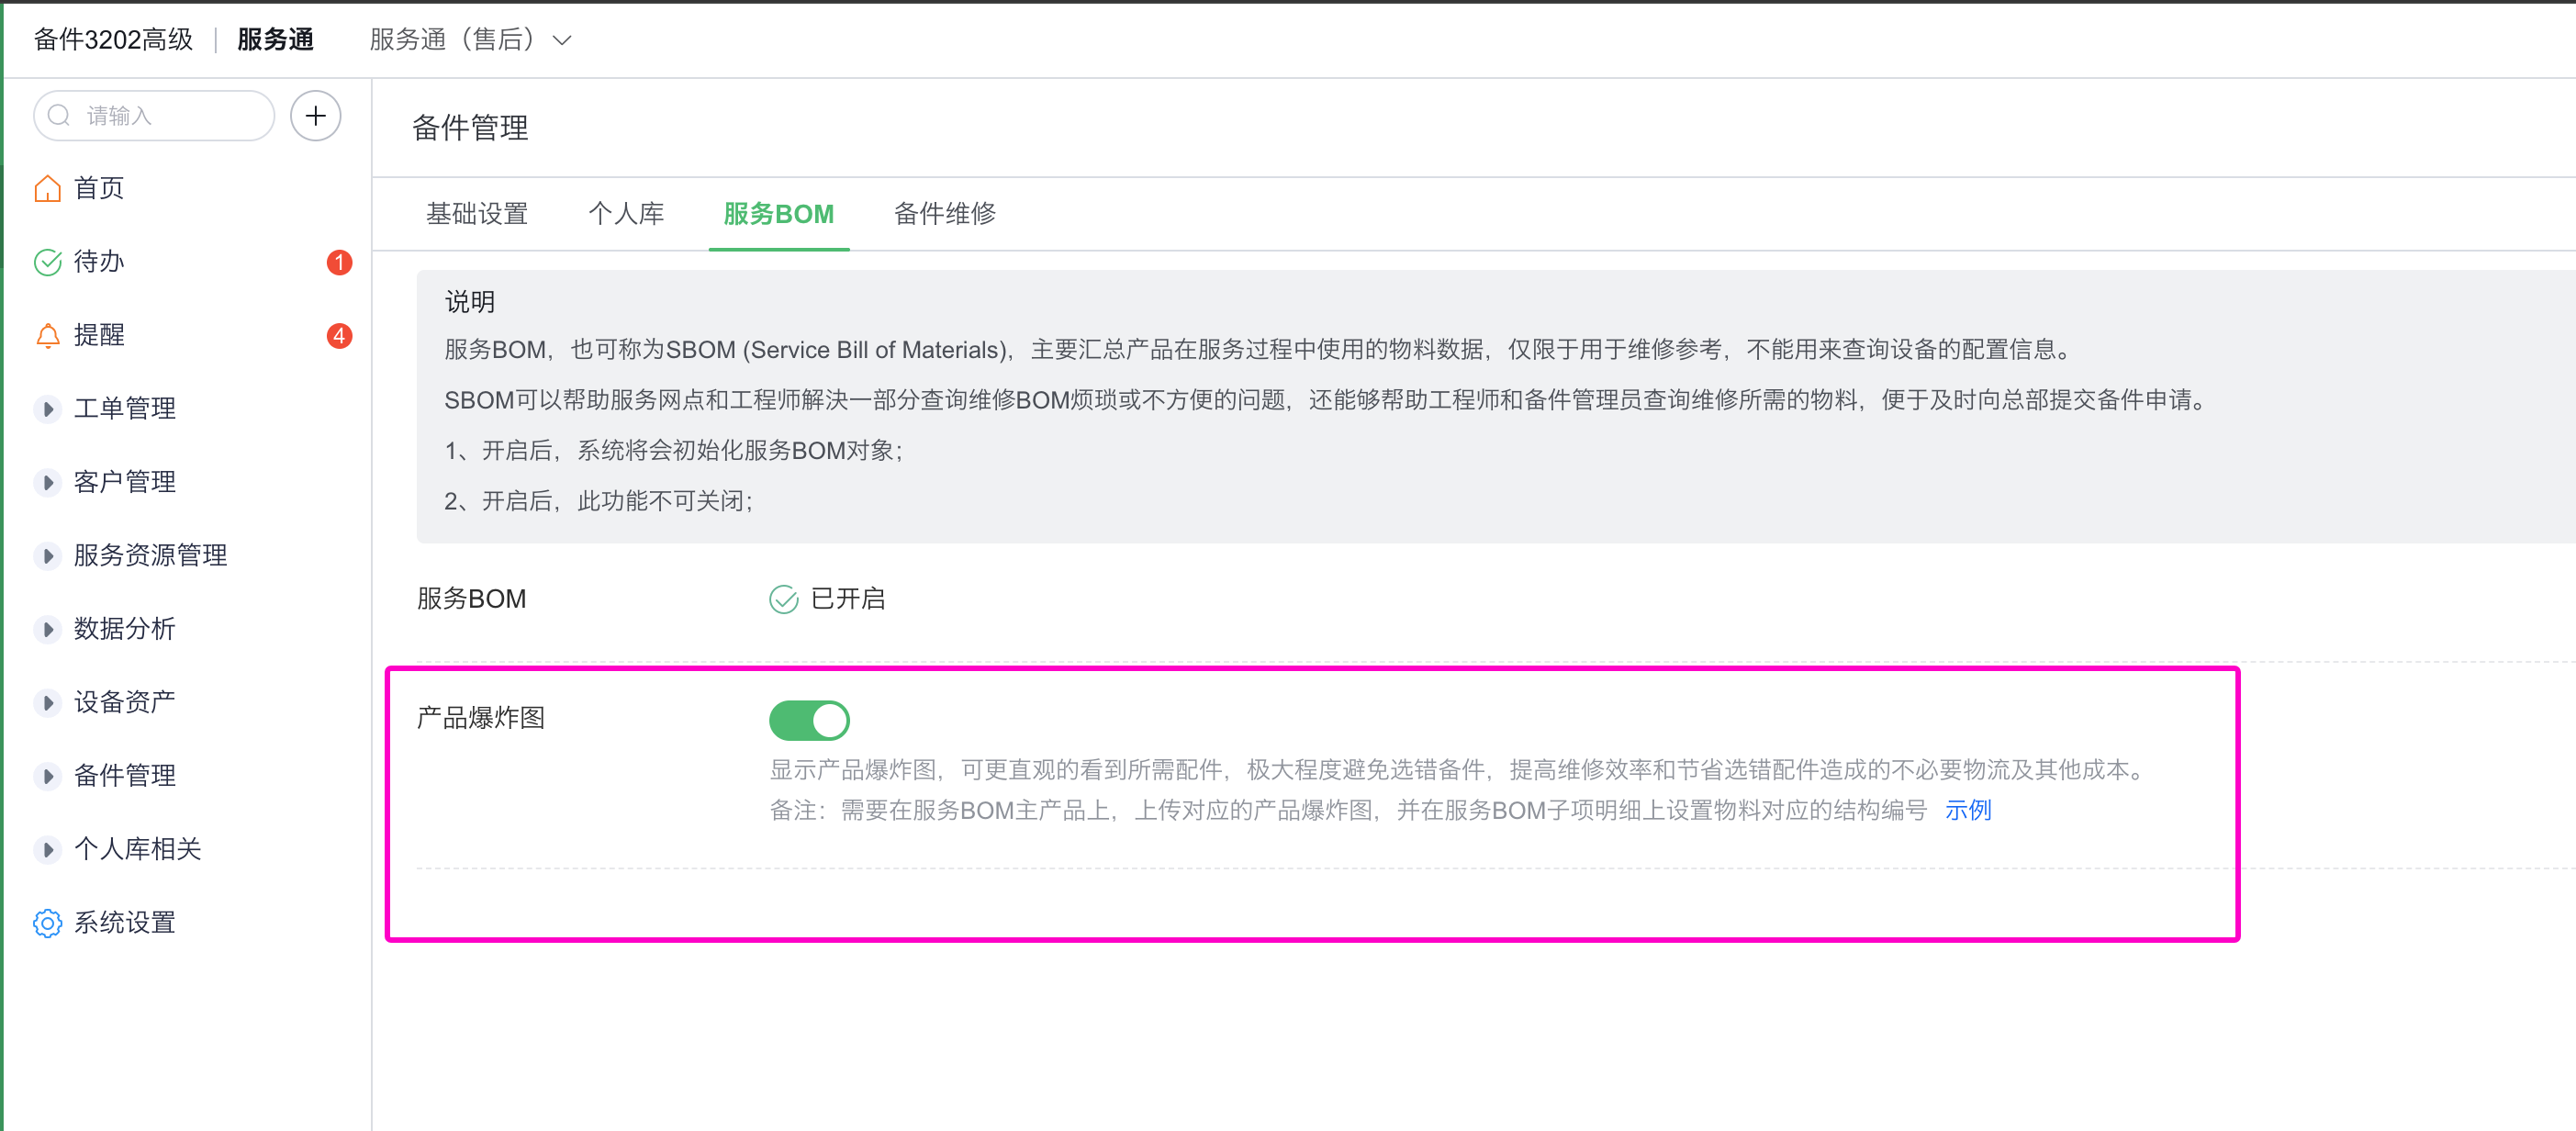Expand the 工单管理 menu arrow
The width and height of the screenshot is (2576, 1131).
click(x=47, y=408)
